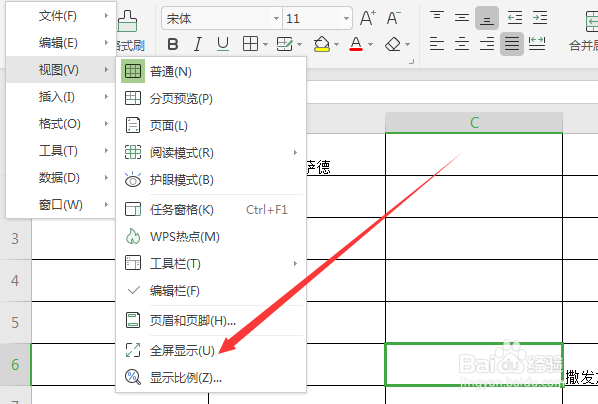Click the distributed alignment icon
598x404 pixels.
537,44
